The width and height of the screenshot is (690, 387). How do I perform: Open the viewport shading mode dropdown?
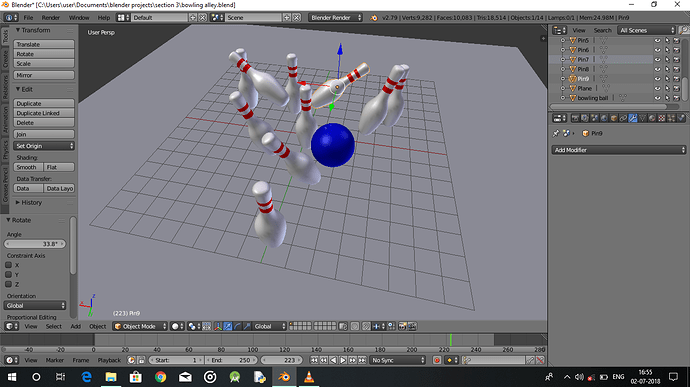coord(177,326)
